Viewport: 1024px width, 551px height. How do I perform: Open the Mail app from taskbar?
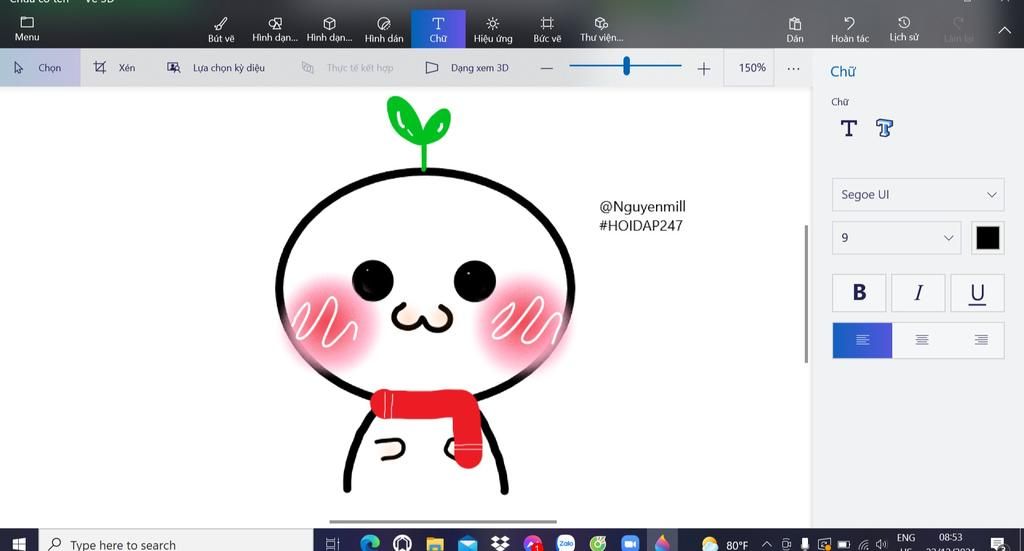pyautogui.click(x=467, y=543)
